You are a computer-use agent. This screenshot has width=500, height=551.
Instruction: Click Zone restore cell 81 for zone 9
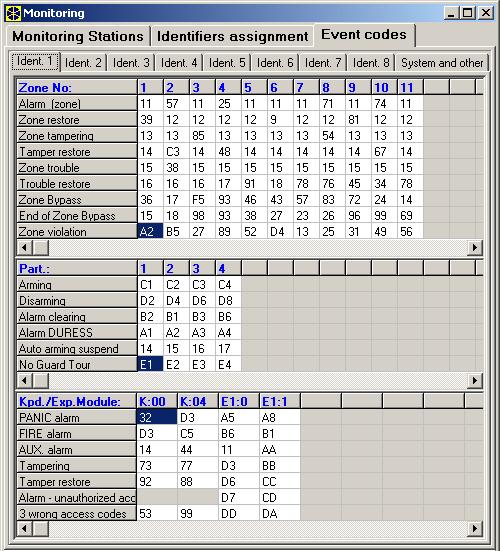(x=358, y=119)
